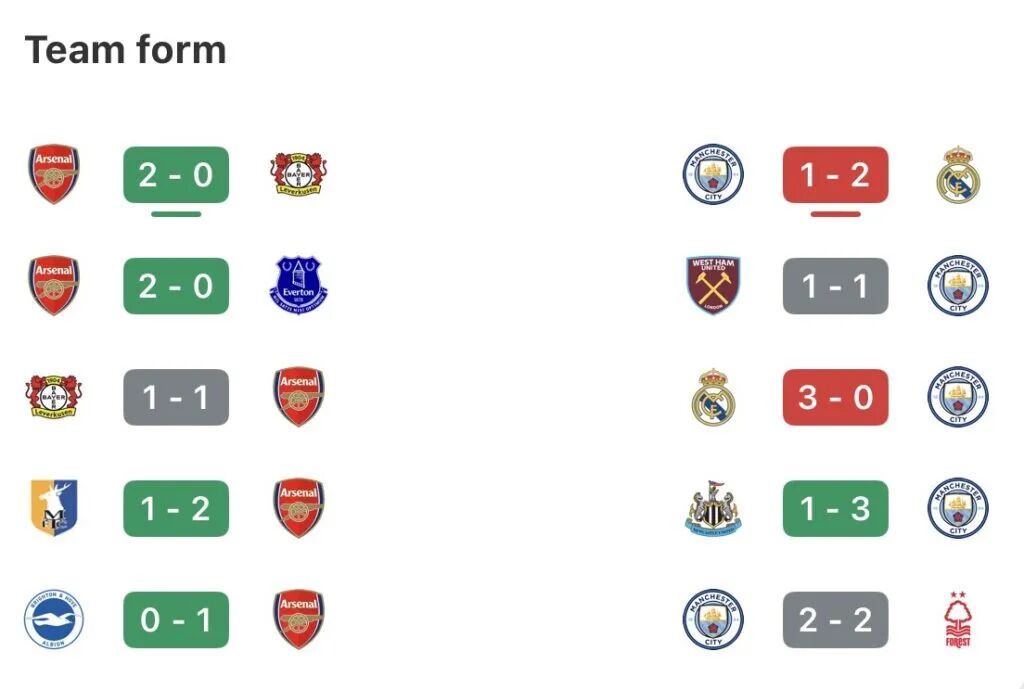Select the green 0 - 1 Brighton result
The height and width of the screenshot is (689, 1024).
[176, 620]
